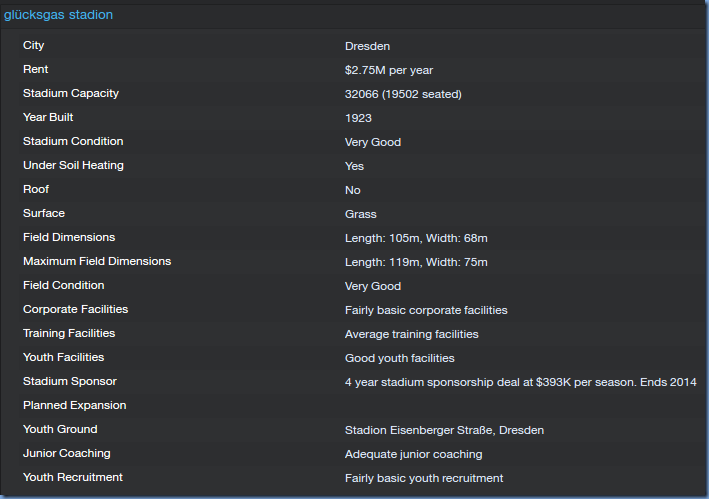Screen dimensions: 709x499
Task: Click the $2.75M per year rent value
Action: coord(389,70)
